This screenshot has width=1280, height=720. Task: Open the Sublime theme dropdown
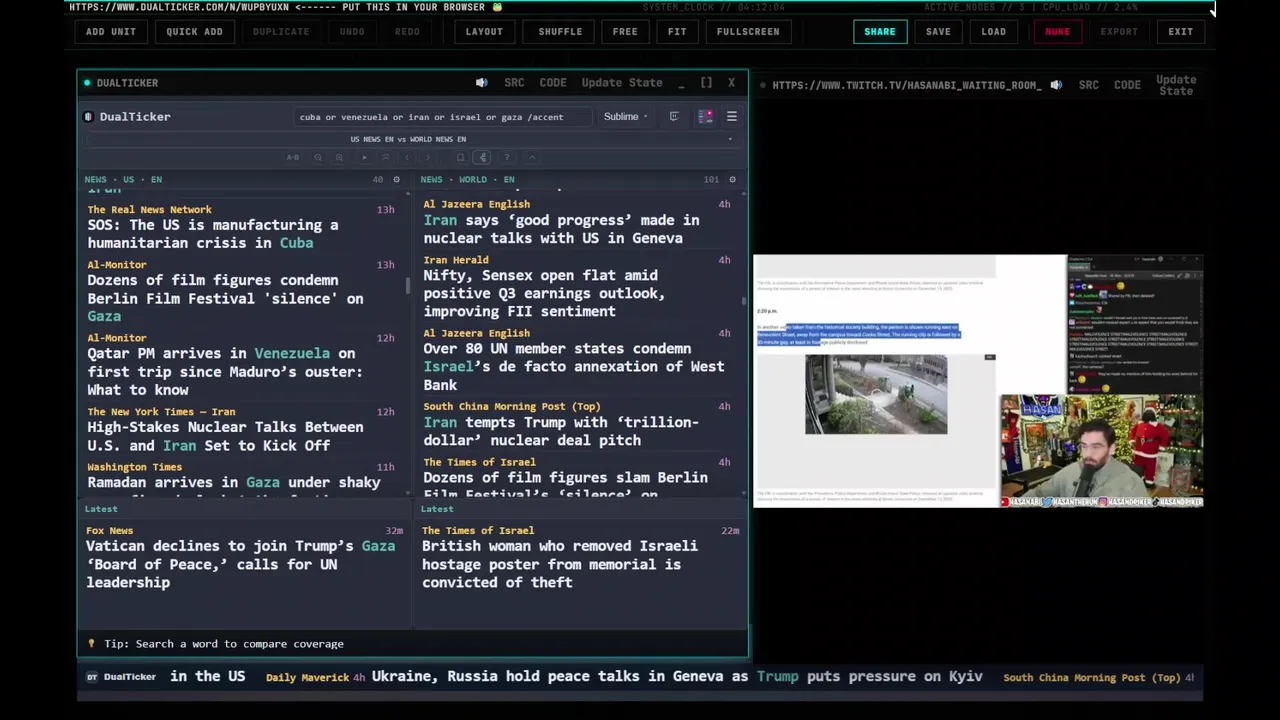point(625,117)
